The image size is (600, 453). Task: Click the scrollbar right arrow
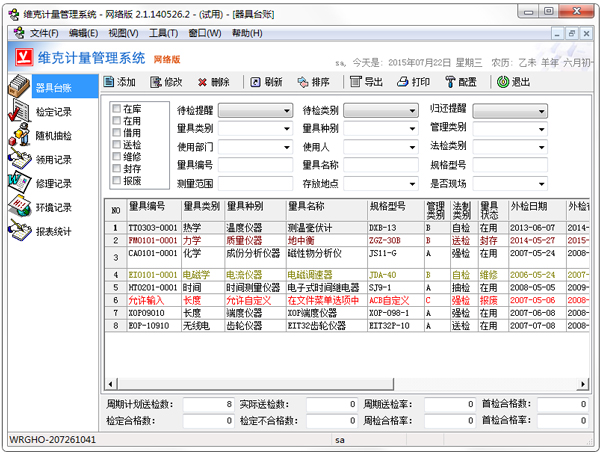pos(583,384)
